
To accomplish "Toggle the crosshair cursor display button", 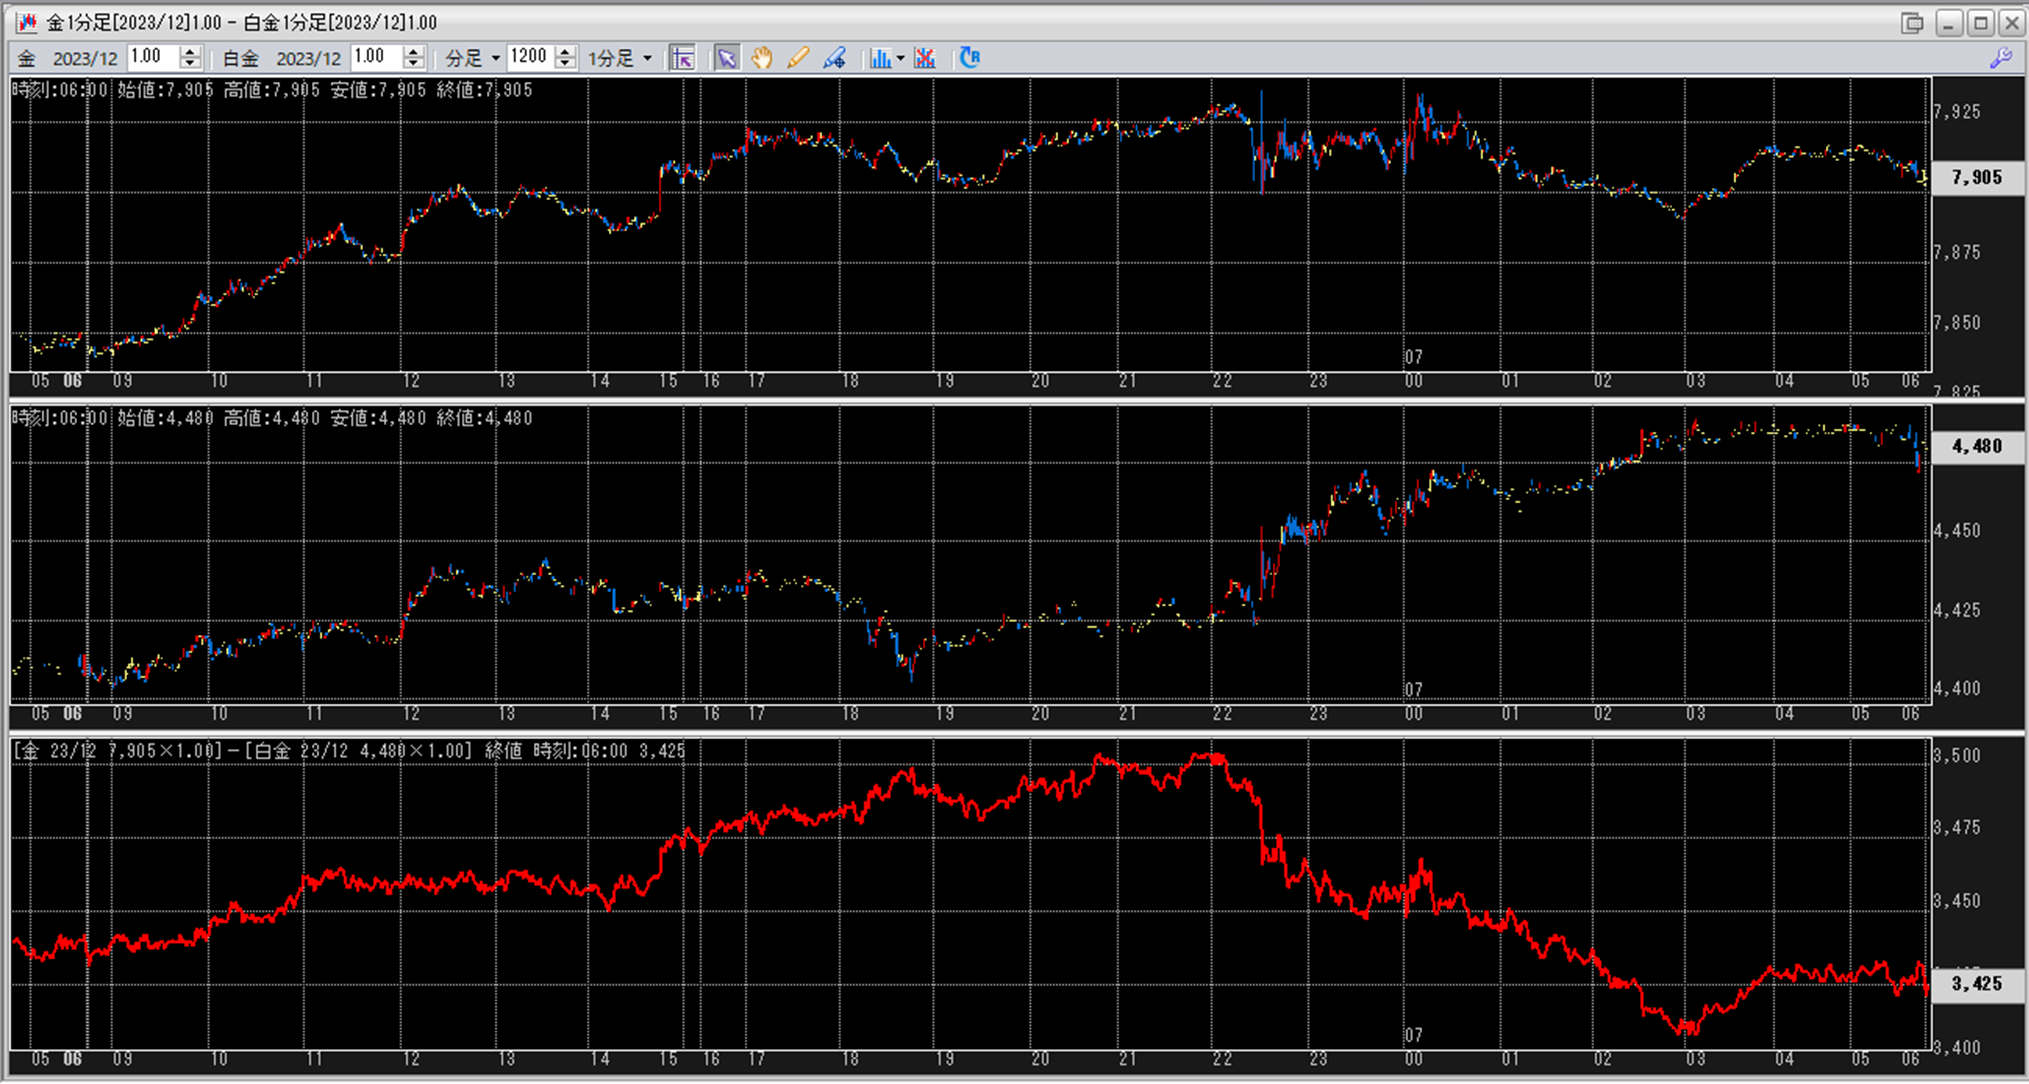I will pos(683,58).
